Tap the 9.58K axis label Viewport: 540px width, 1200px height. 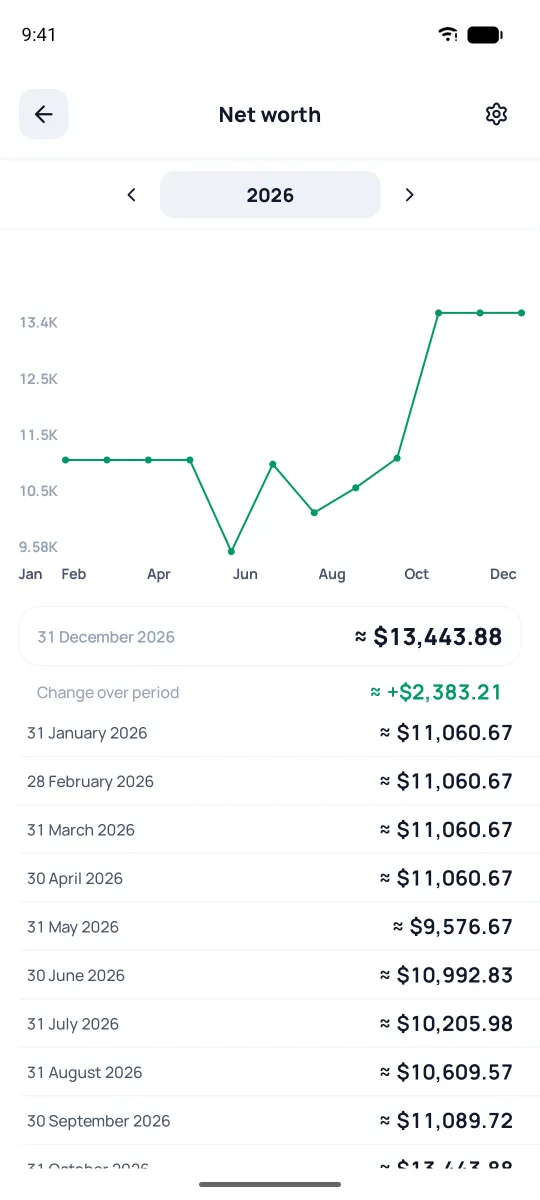39,547
